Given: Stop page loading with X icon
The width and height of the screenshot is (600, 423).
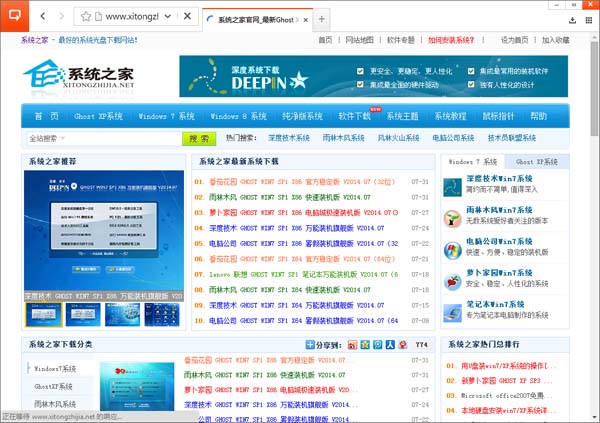Looking at the screenshot, I should click(x=188, y=18).
